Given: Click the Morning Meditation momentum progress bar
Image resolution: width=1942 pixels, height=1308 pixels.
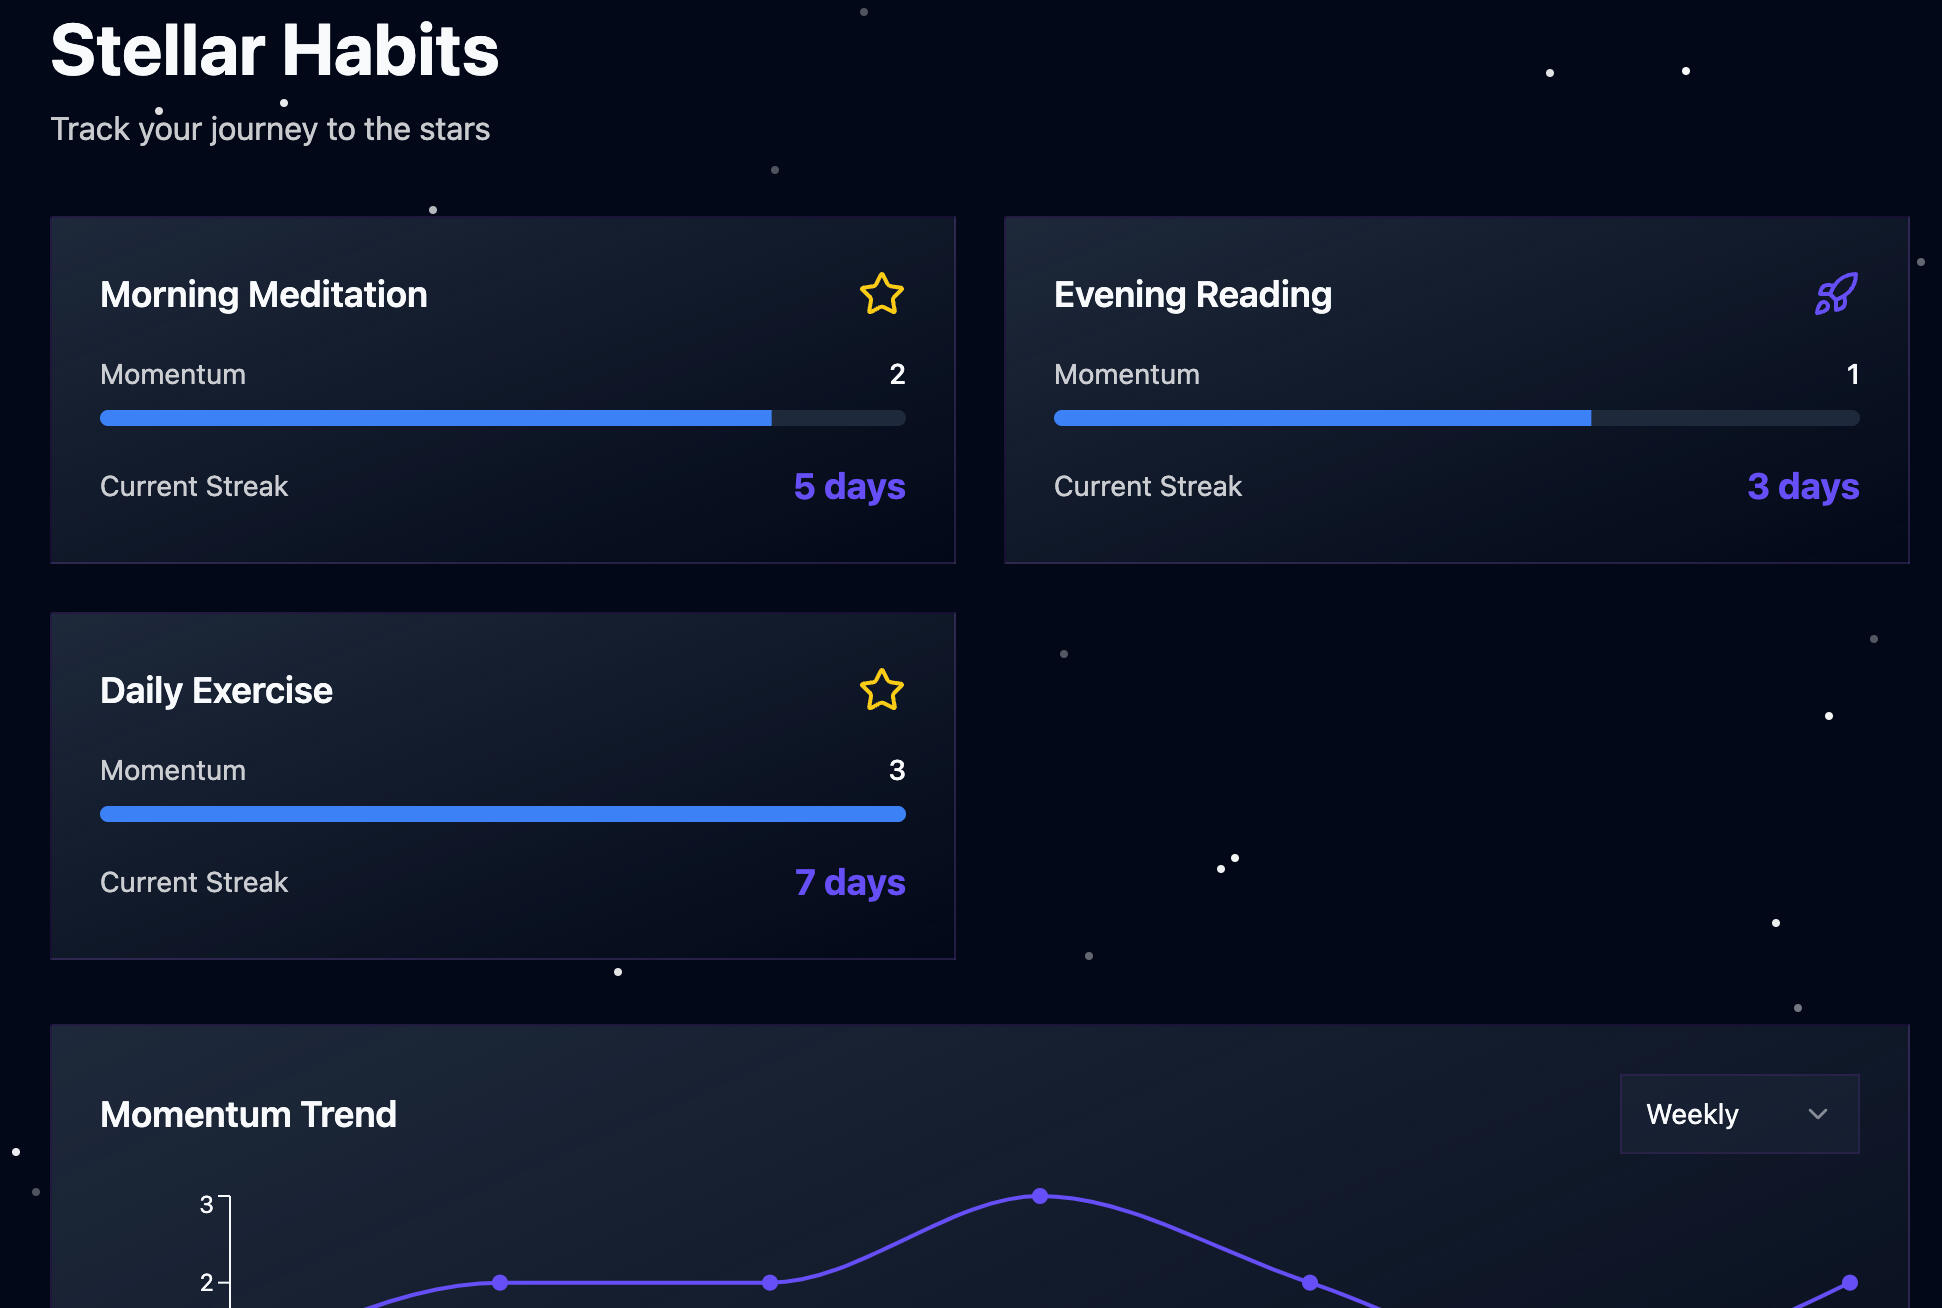Looking at the screenshot, I should pyautogui.click(x=502, y=418).
